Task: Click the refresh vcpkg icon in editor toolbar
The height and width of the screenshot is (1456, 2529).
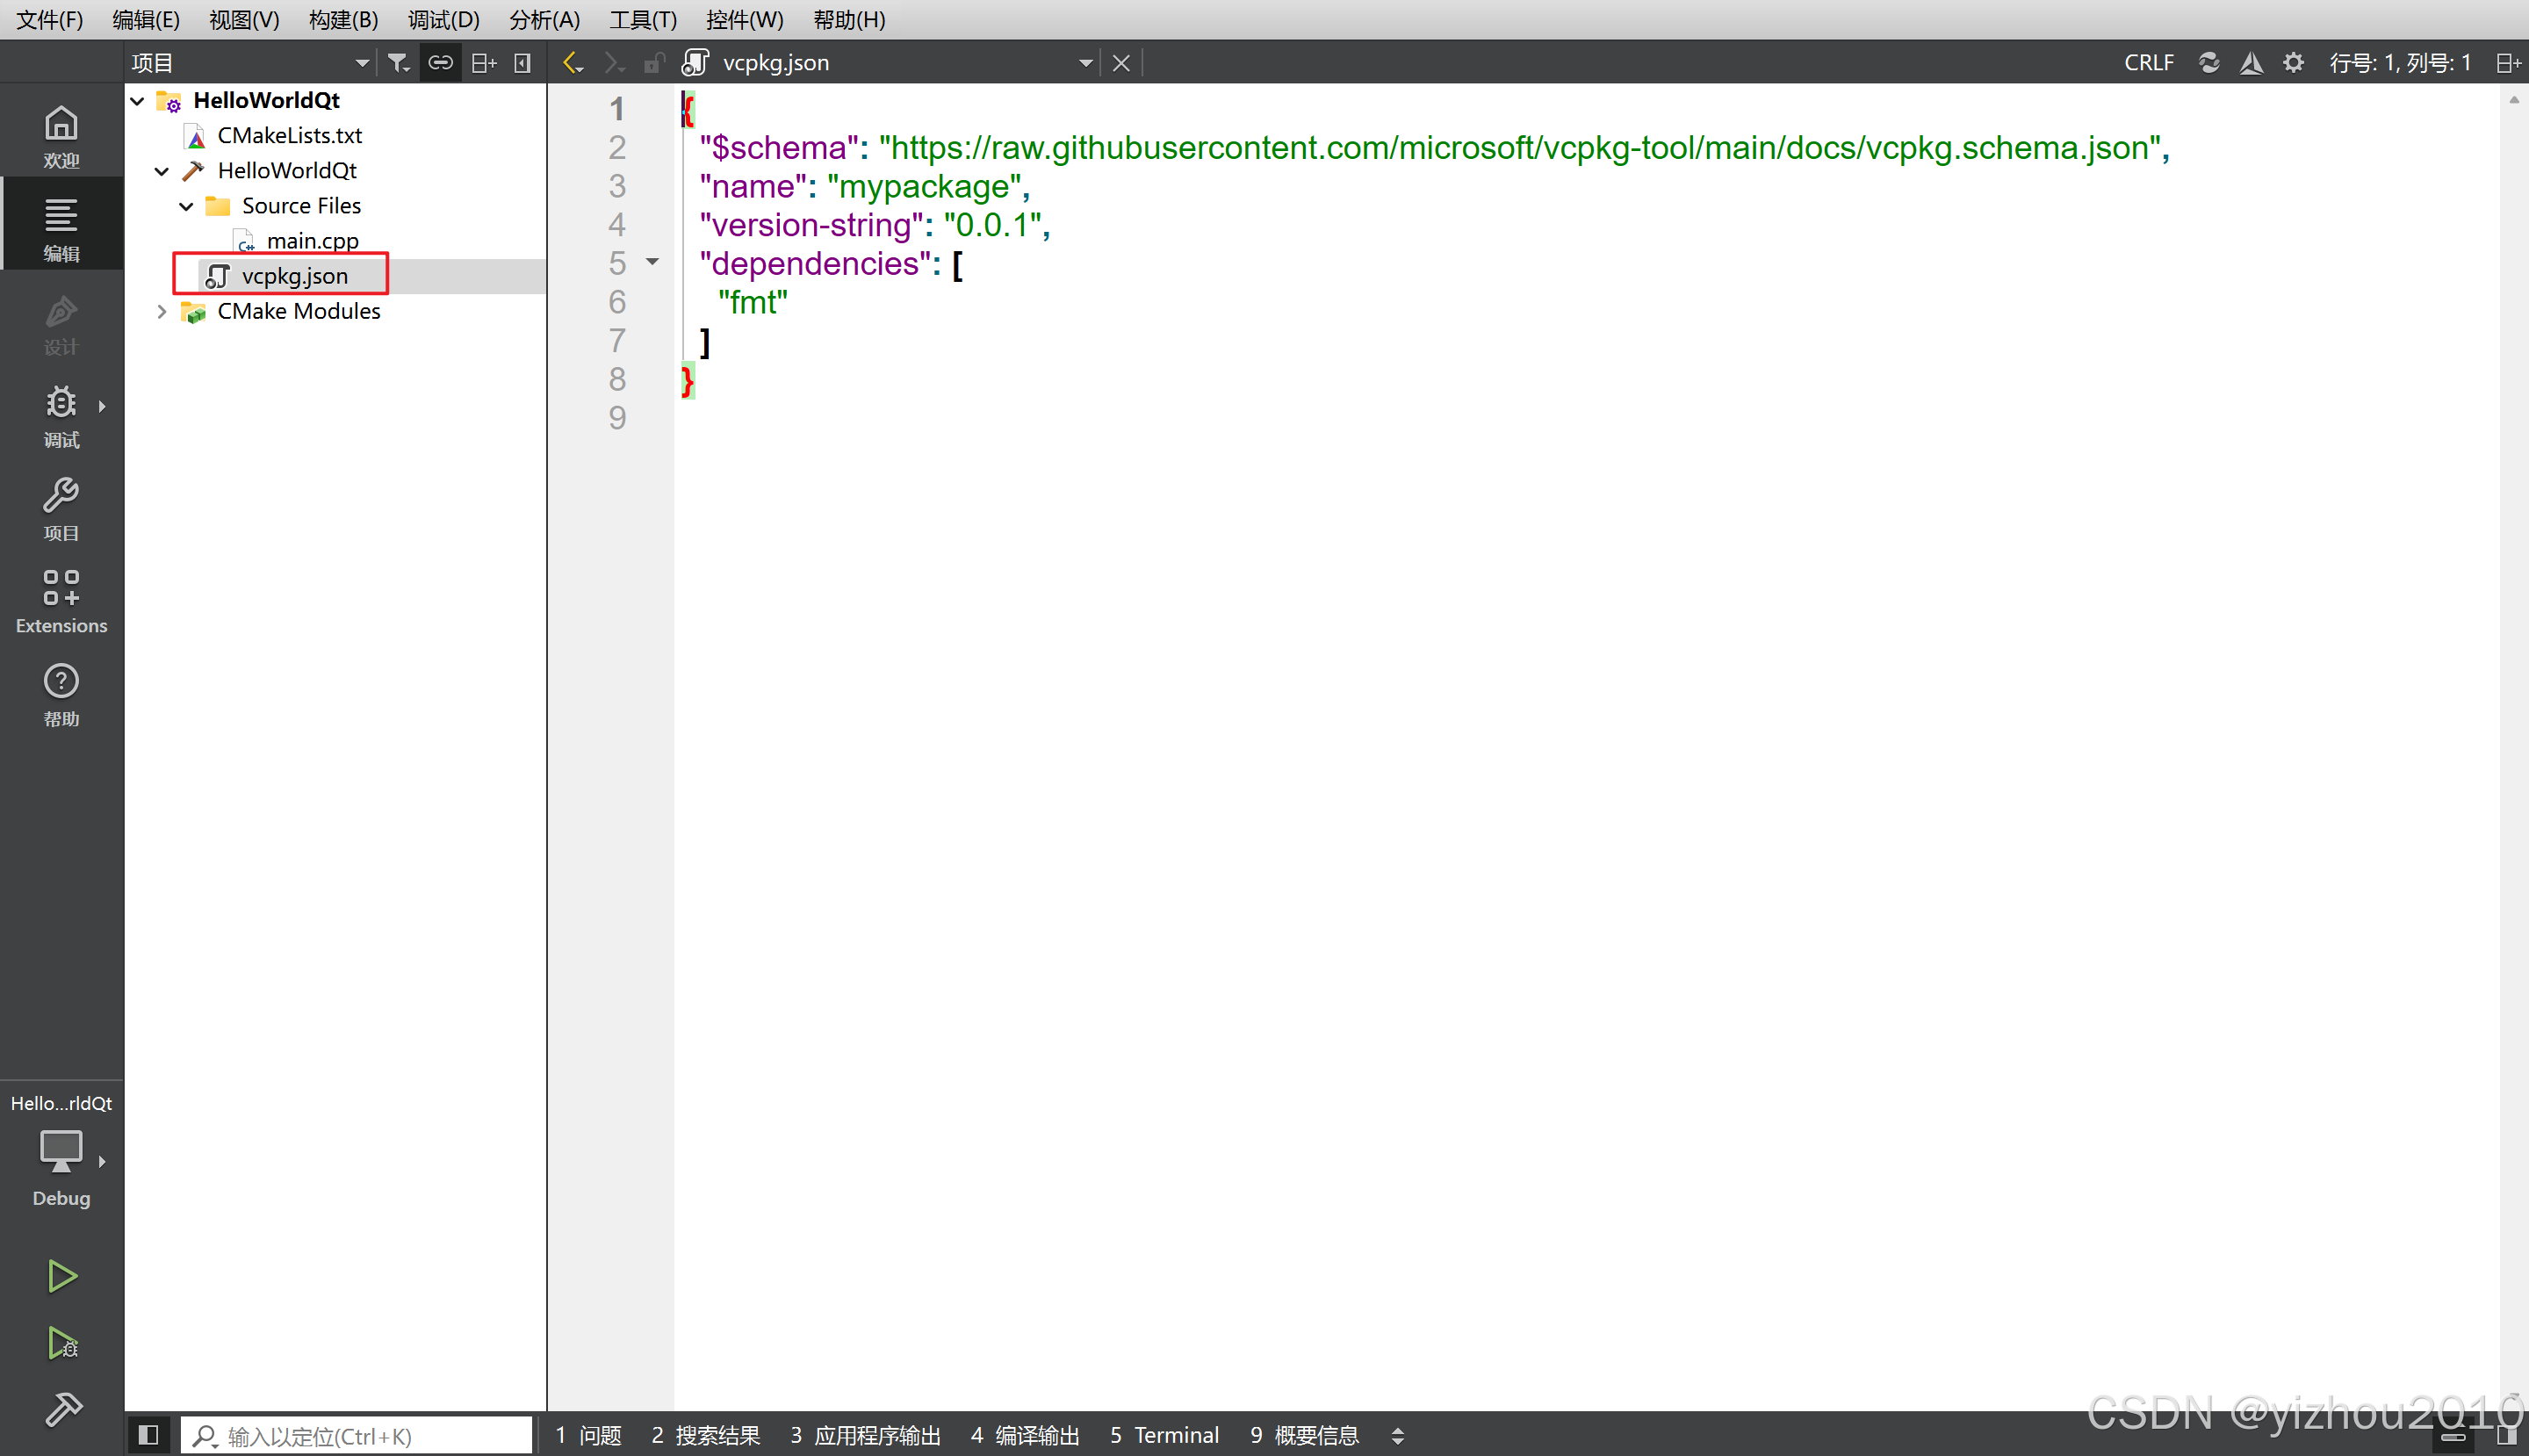Action: pos(2209,63)
